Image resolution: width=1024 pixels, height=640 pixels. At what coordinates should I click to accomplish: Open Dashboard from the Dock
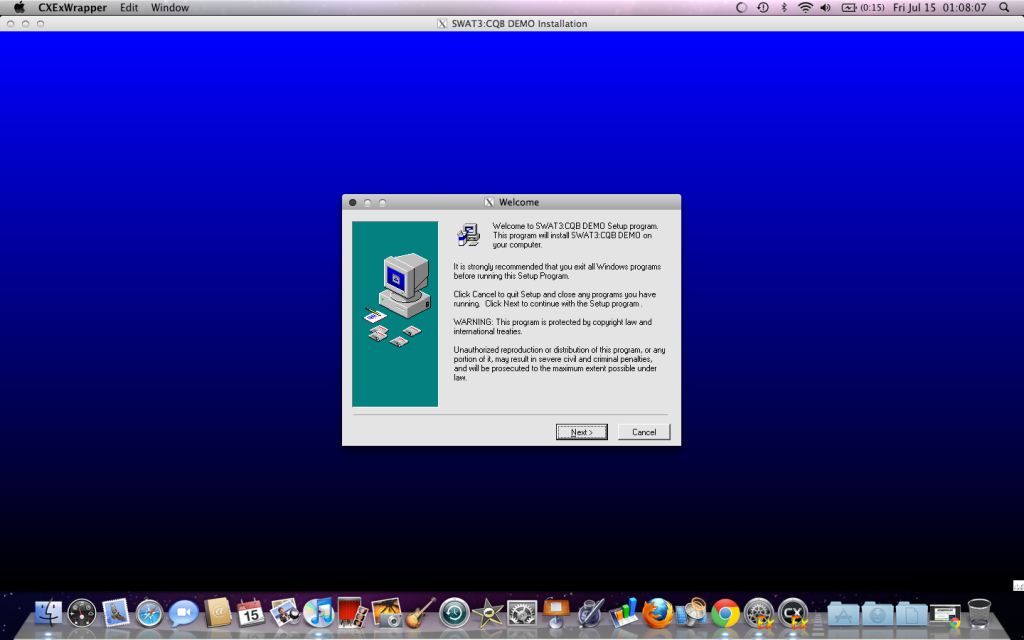point(82,614)
